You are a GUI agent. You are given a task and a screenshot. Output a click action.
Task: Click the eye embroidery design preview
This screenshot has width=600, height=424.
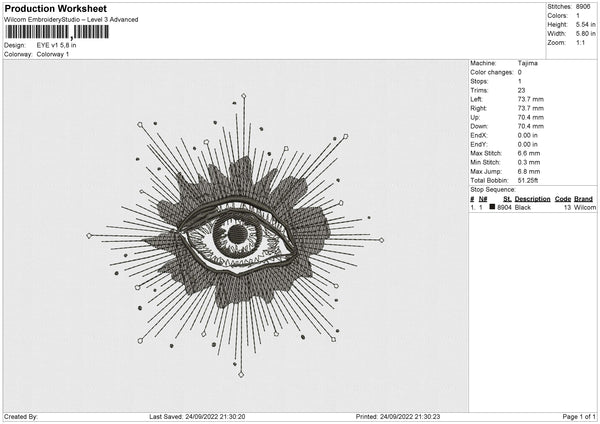236,235
